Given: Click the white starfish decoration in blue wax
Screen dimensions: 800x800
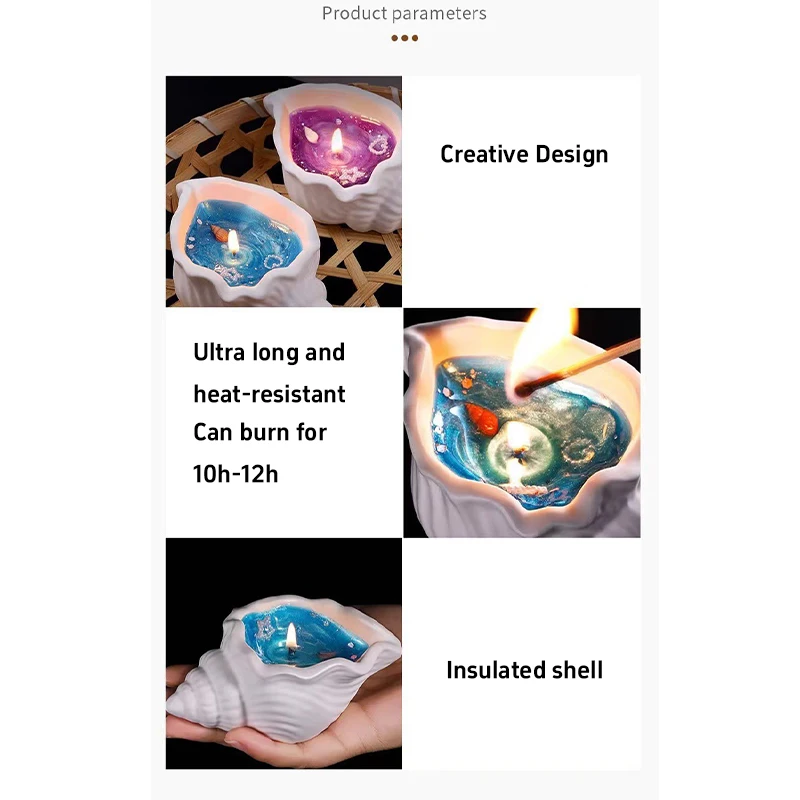Looking at the screenshot, I should coord(266,627).
